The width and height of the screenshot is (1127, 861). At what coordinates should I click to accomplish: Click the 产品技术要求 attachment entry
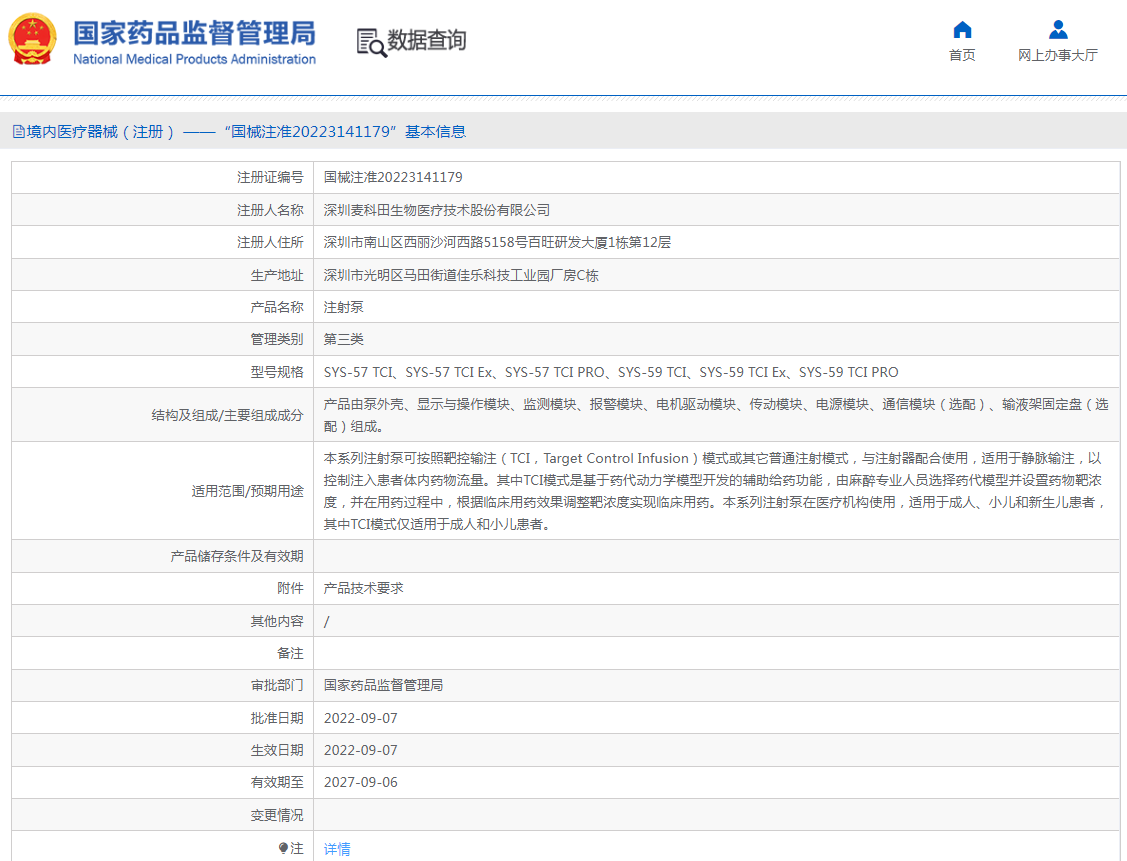[x=361, y=587]
